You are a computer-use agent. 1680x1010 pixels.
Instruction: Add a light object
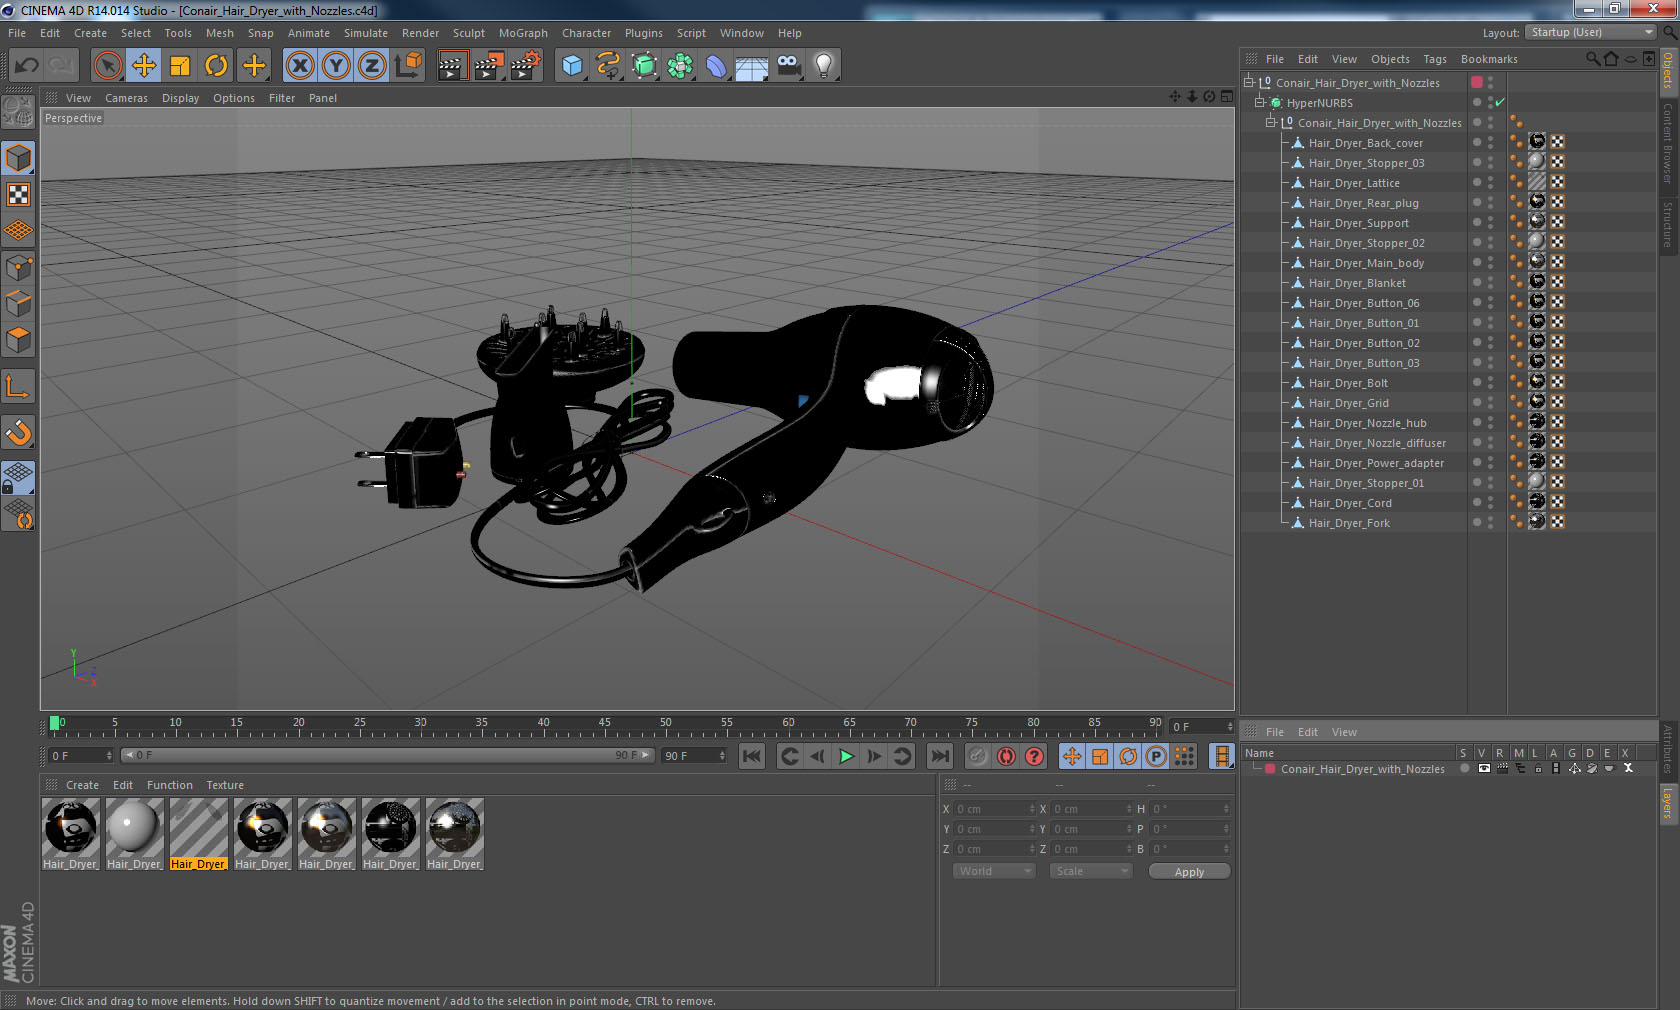tap(824, 66)
